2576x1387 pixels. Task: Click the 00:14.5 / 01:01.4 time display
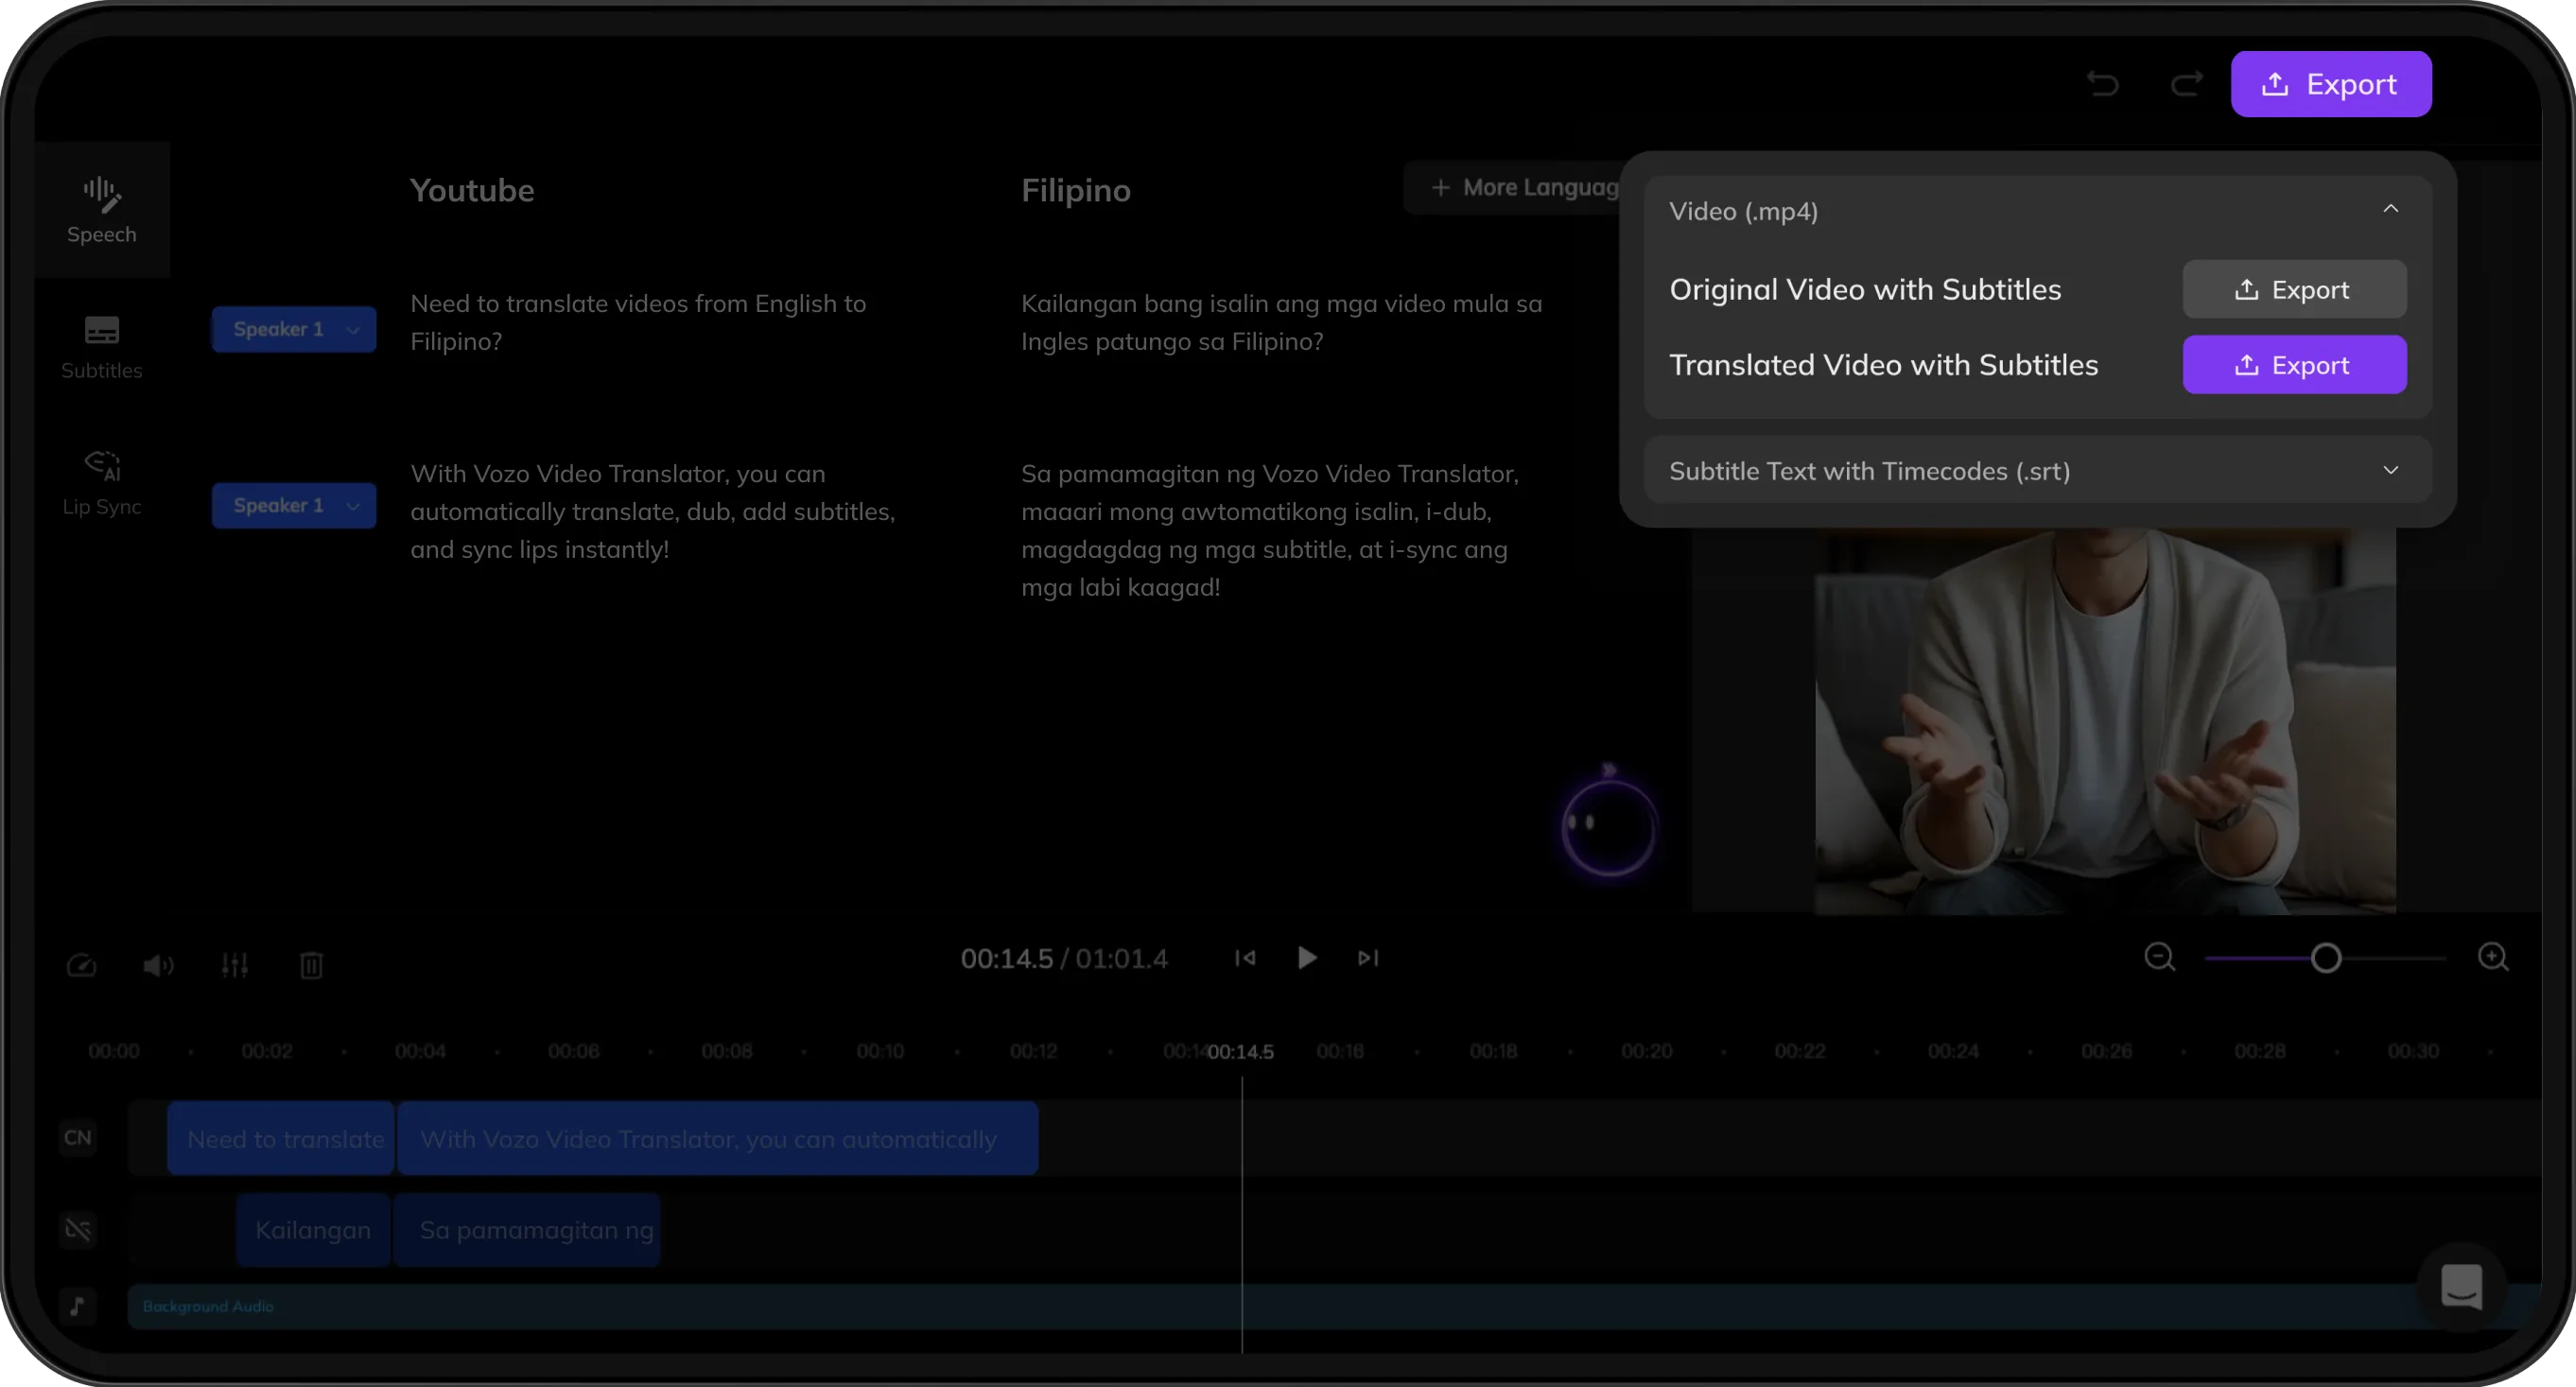1064,959
